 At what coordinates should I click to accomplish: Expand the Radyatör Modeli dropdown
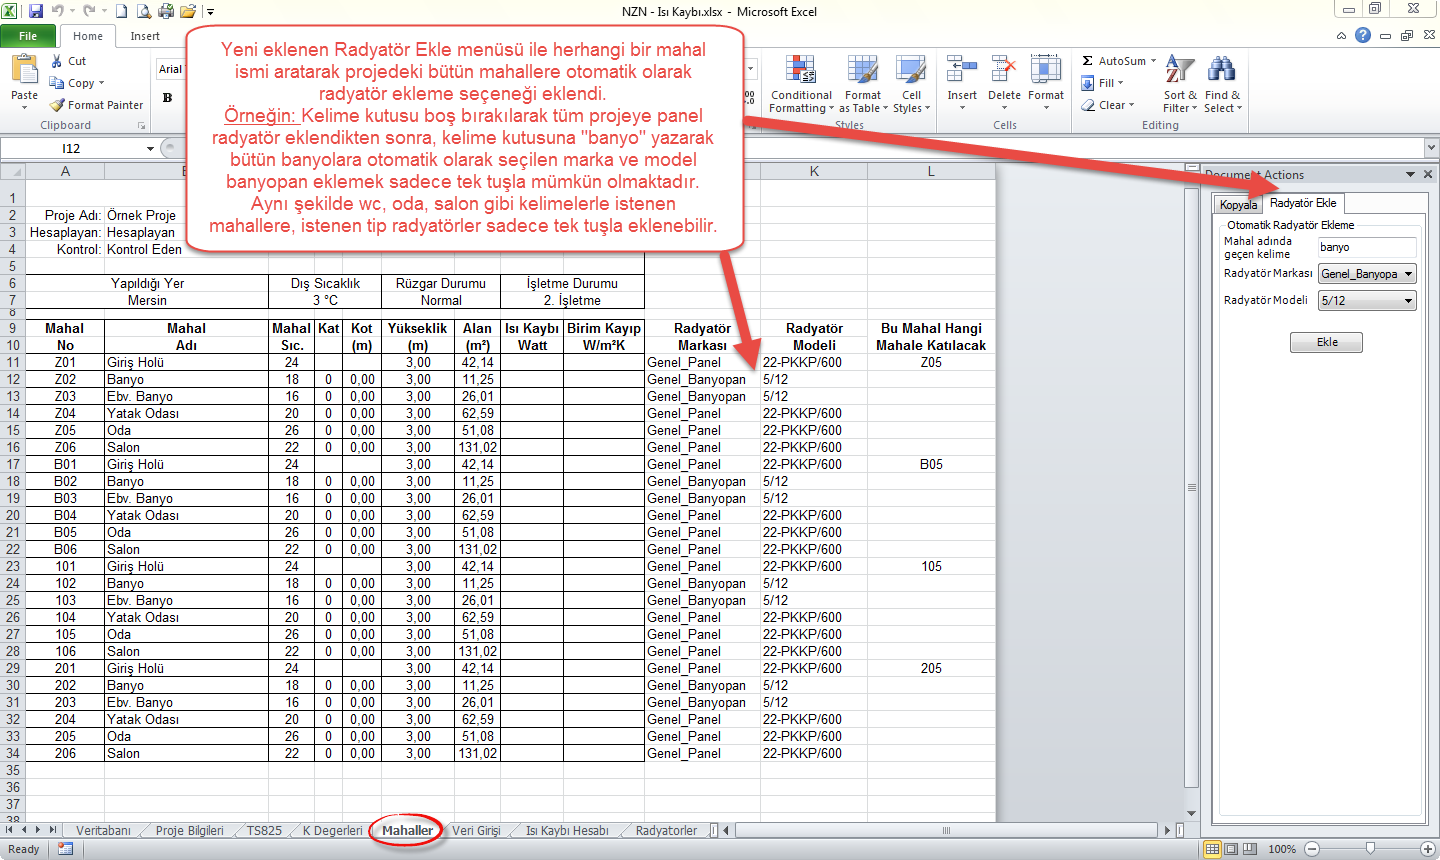(1408, 301)
